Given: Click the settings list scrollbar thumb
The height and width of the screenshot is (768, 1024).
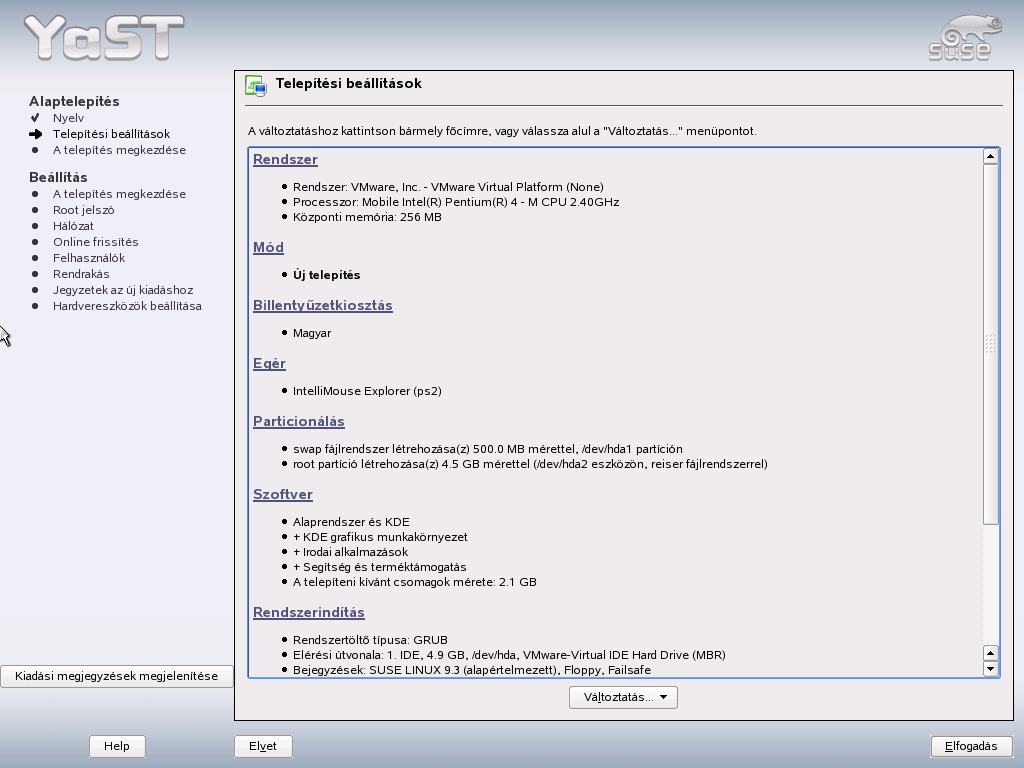Looking at the screenshot, I should point(991,344).
